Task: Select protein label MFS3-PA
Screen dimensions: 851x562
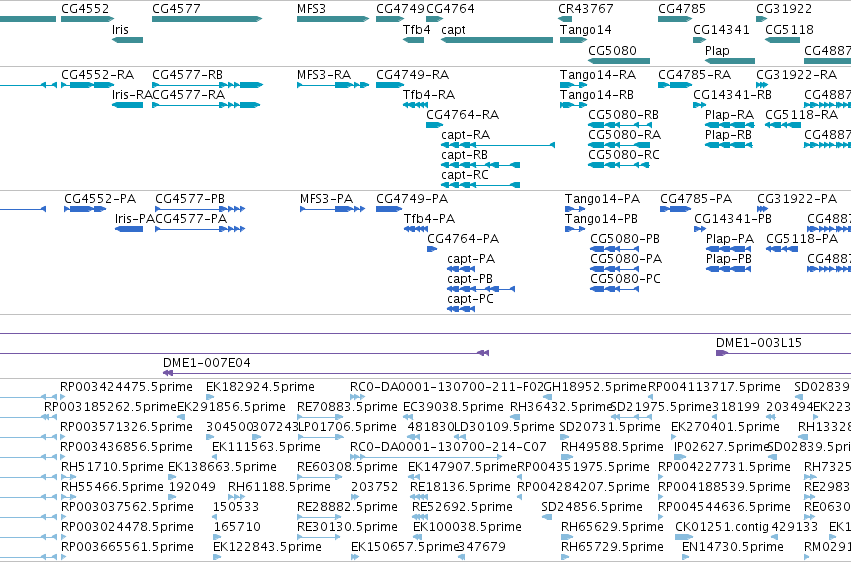Action: (x=326, y=199)
